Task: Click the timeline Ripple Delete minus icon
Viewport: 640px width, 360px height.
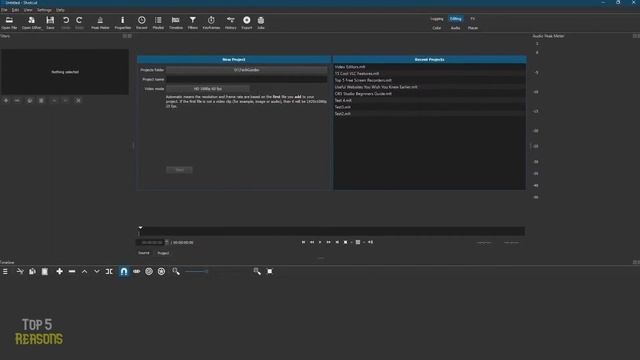Action: click(x=72, y=271)
